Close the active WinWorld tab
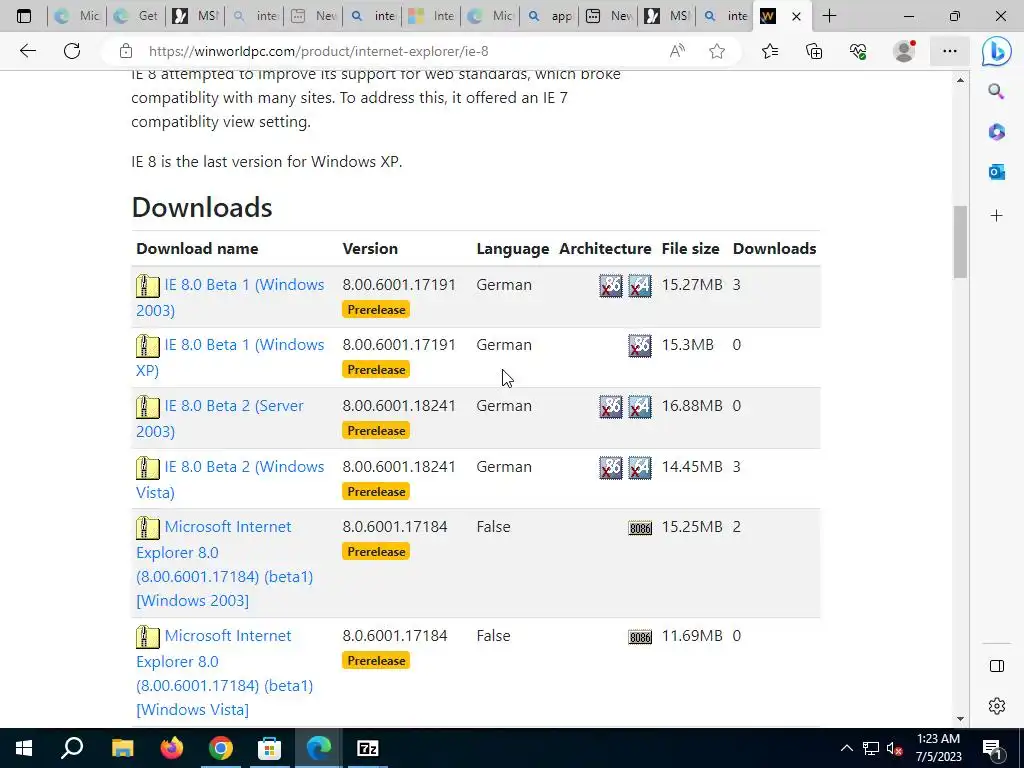This screenshot has width=1024, height=768. coord(796,16)
